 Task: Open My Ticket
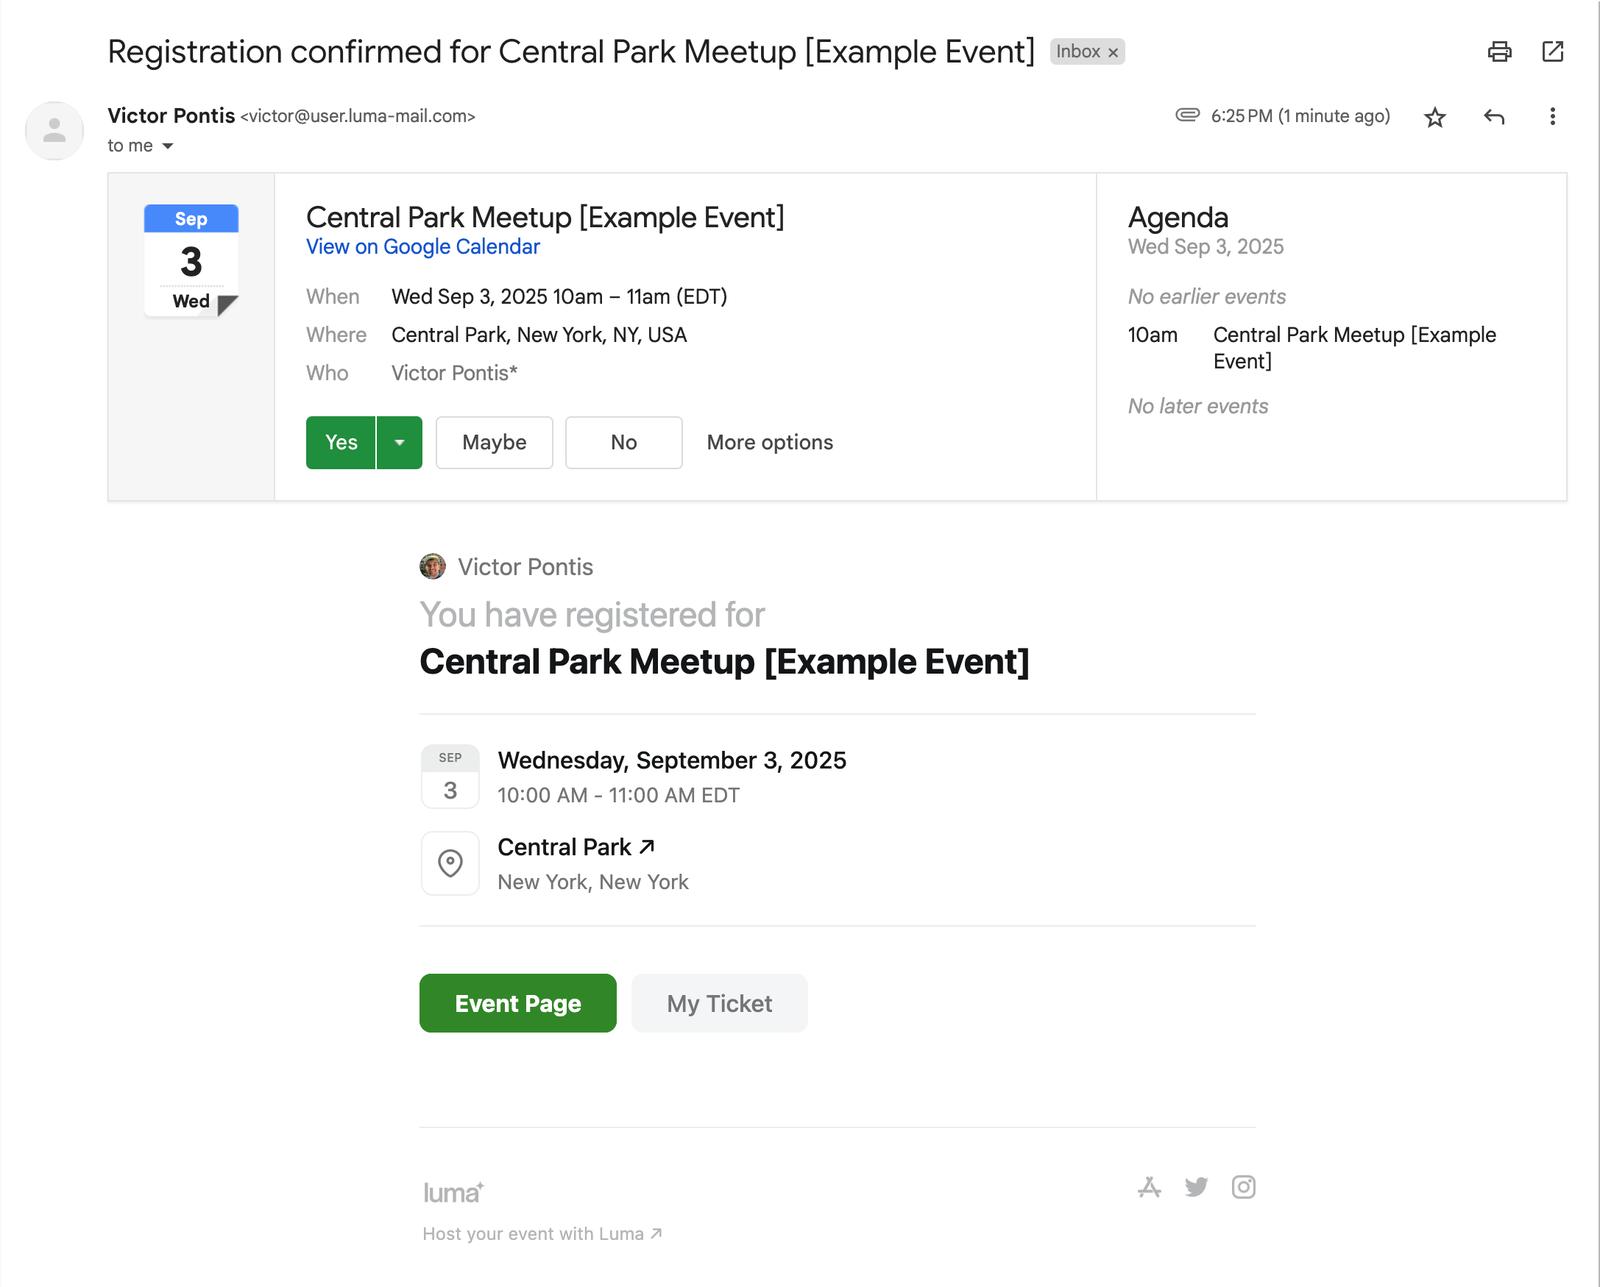coord(719,1003)
